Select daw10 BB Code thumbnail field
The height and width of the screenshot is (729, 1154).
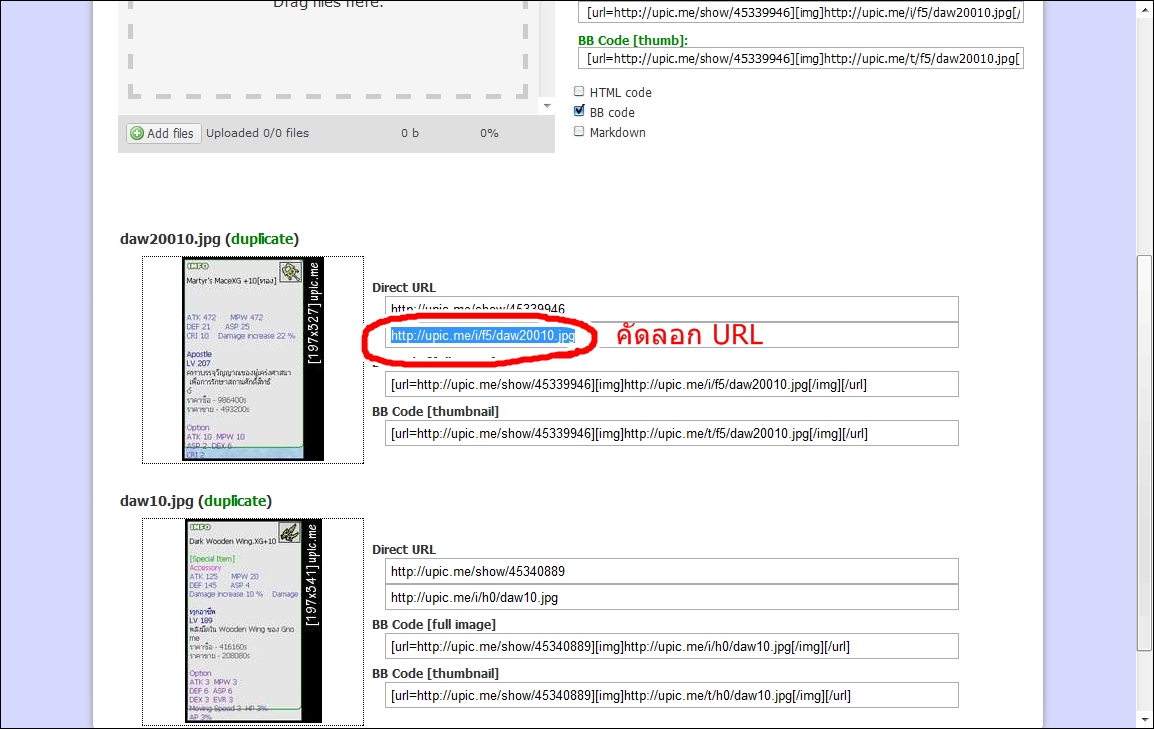671,695
